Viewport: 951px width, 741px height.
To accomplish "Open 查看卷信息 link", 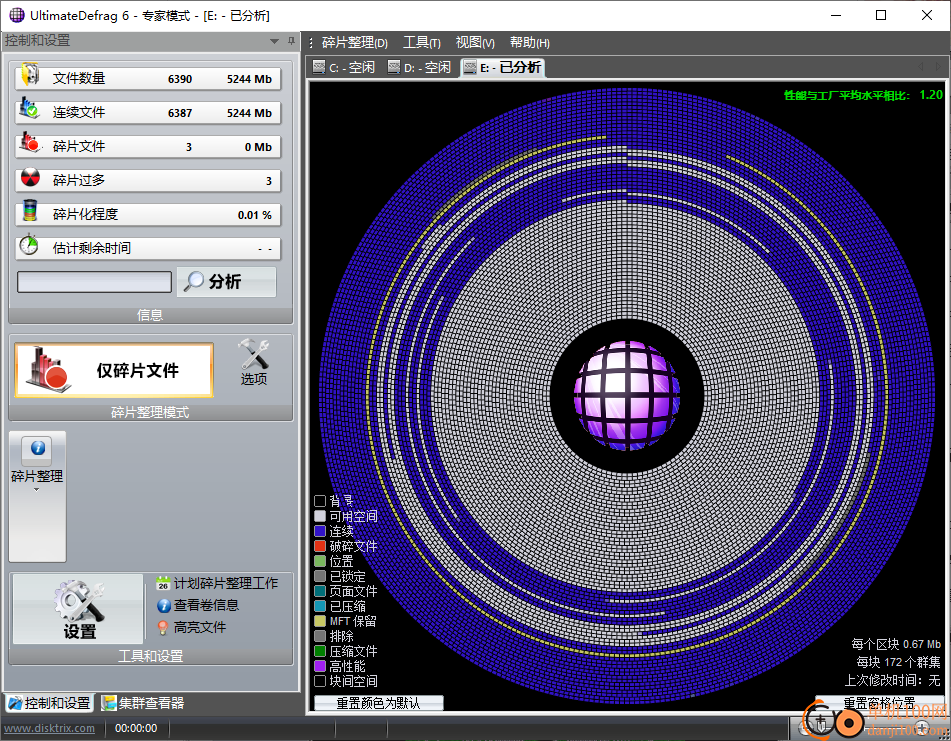I will (206, 605).
